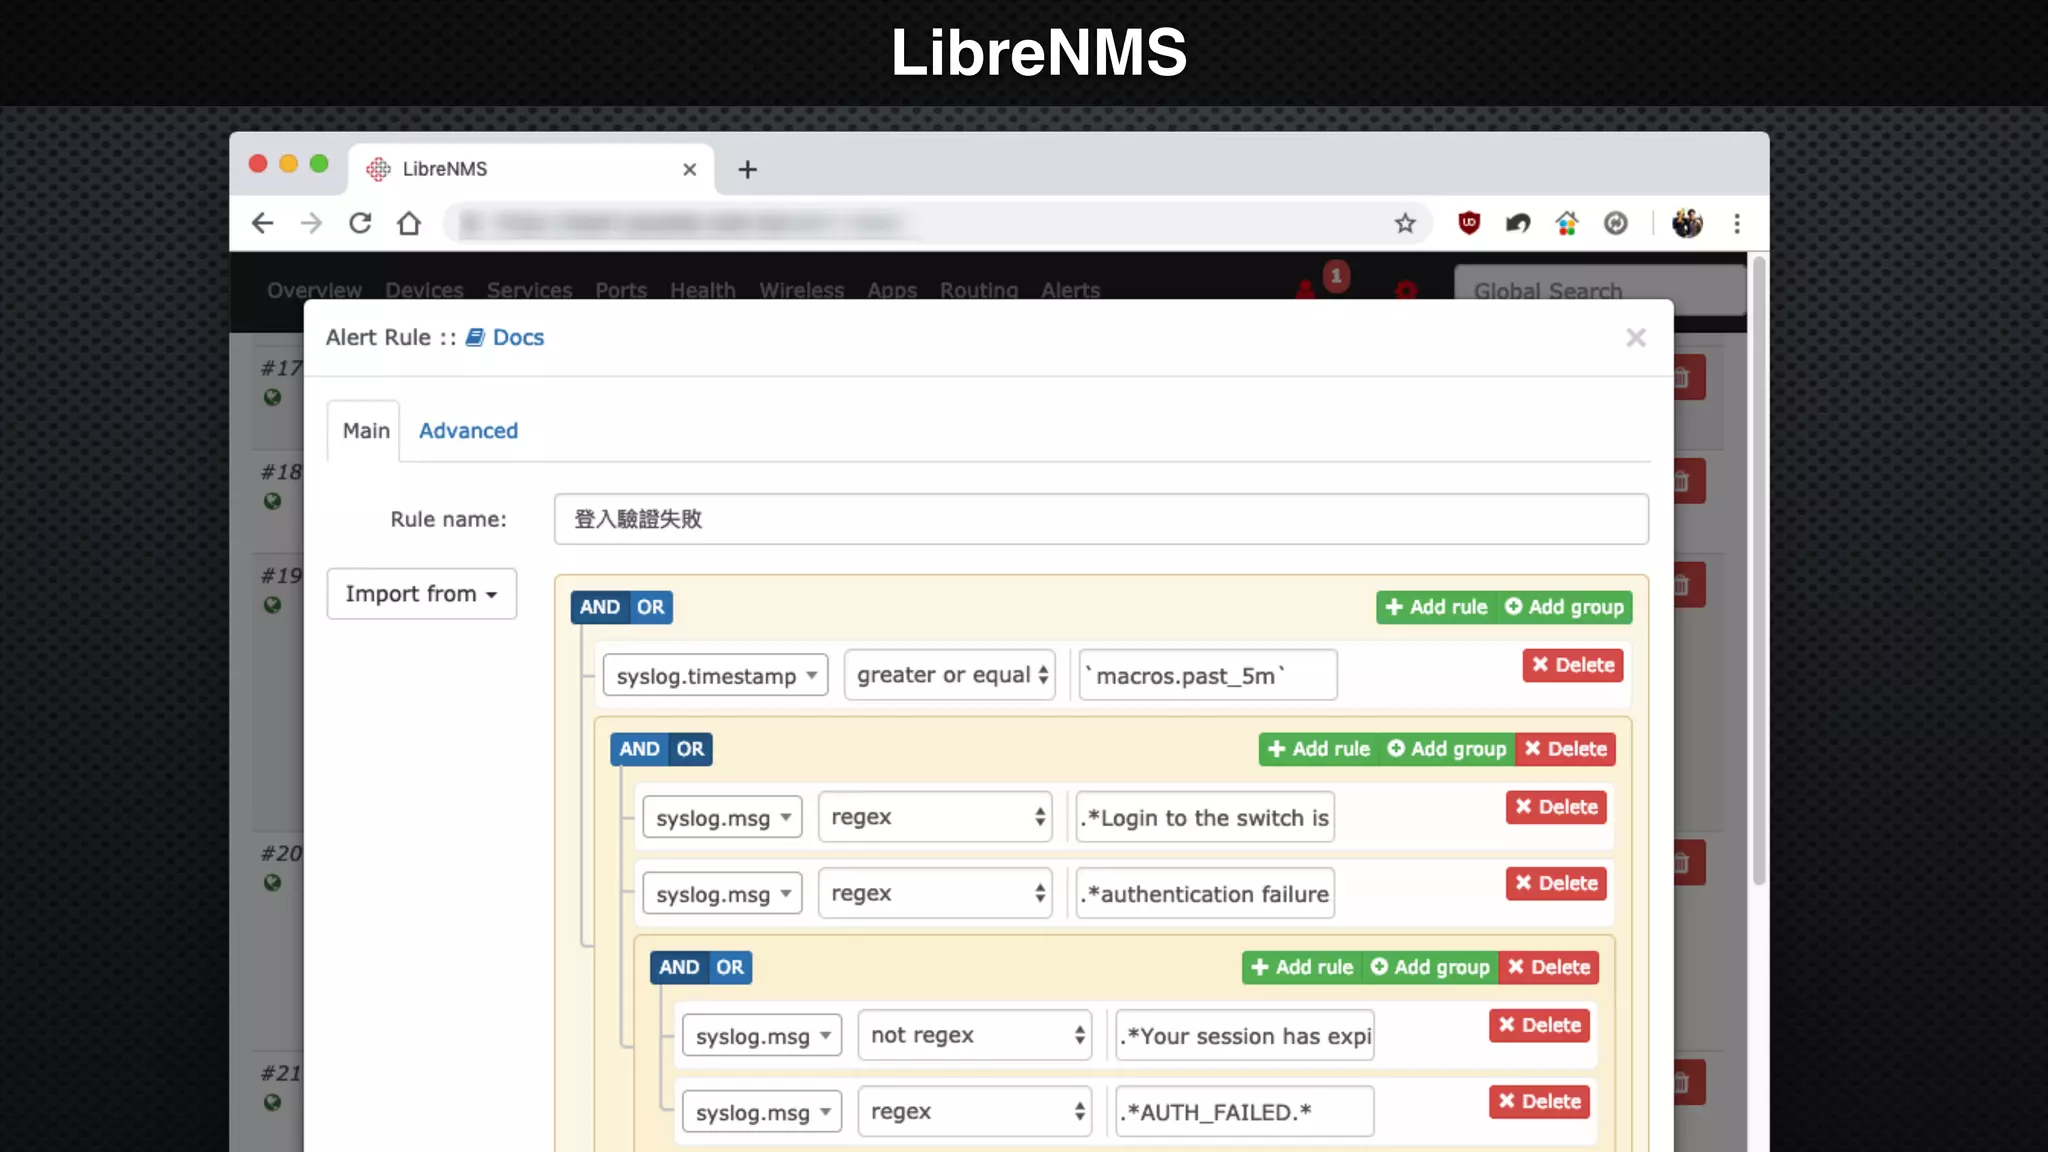Select AND in the third-level group
Viewport: 2048px width, 1152px height.
678,967
